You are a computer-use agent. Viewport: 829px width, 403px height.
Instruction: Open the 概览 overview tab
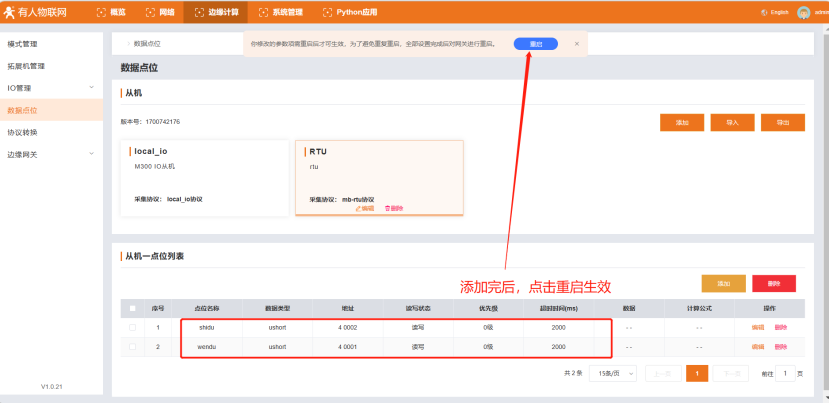(x=112, y=12)
